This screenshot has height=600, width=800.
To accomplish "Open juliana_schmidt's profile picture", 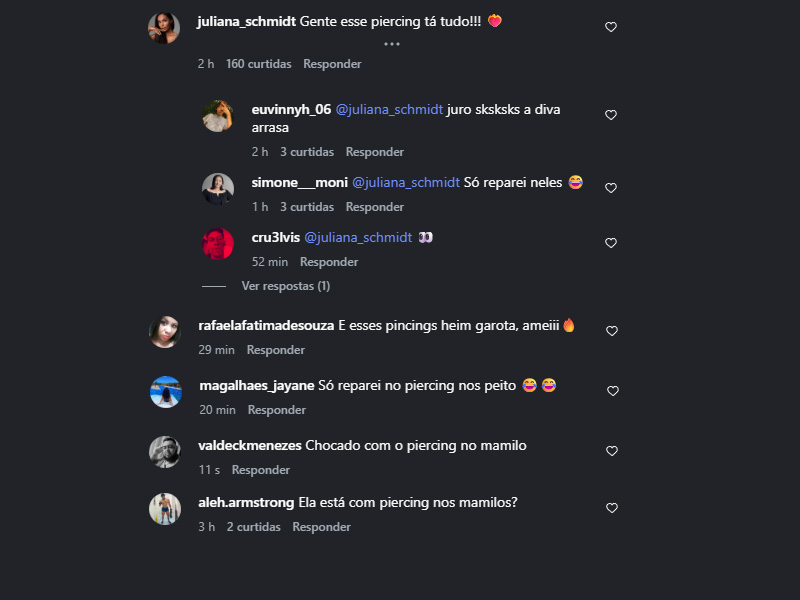I will click(x=164, y=28).
